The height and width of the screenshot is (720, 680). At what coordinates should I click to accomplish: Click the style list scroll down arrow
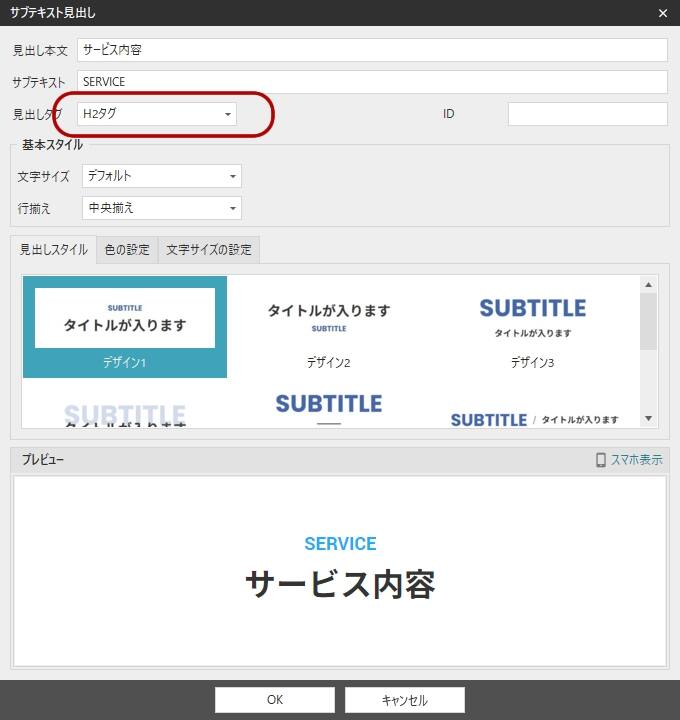(648, 419)
